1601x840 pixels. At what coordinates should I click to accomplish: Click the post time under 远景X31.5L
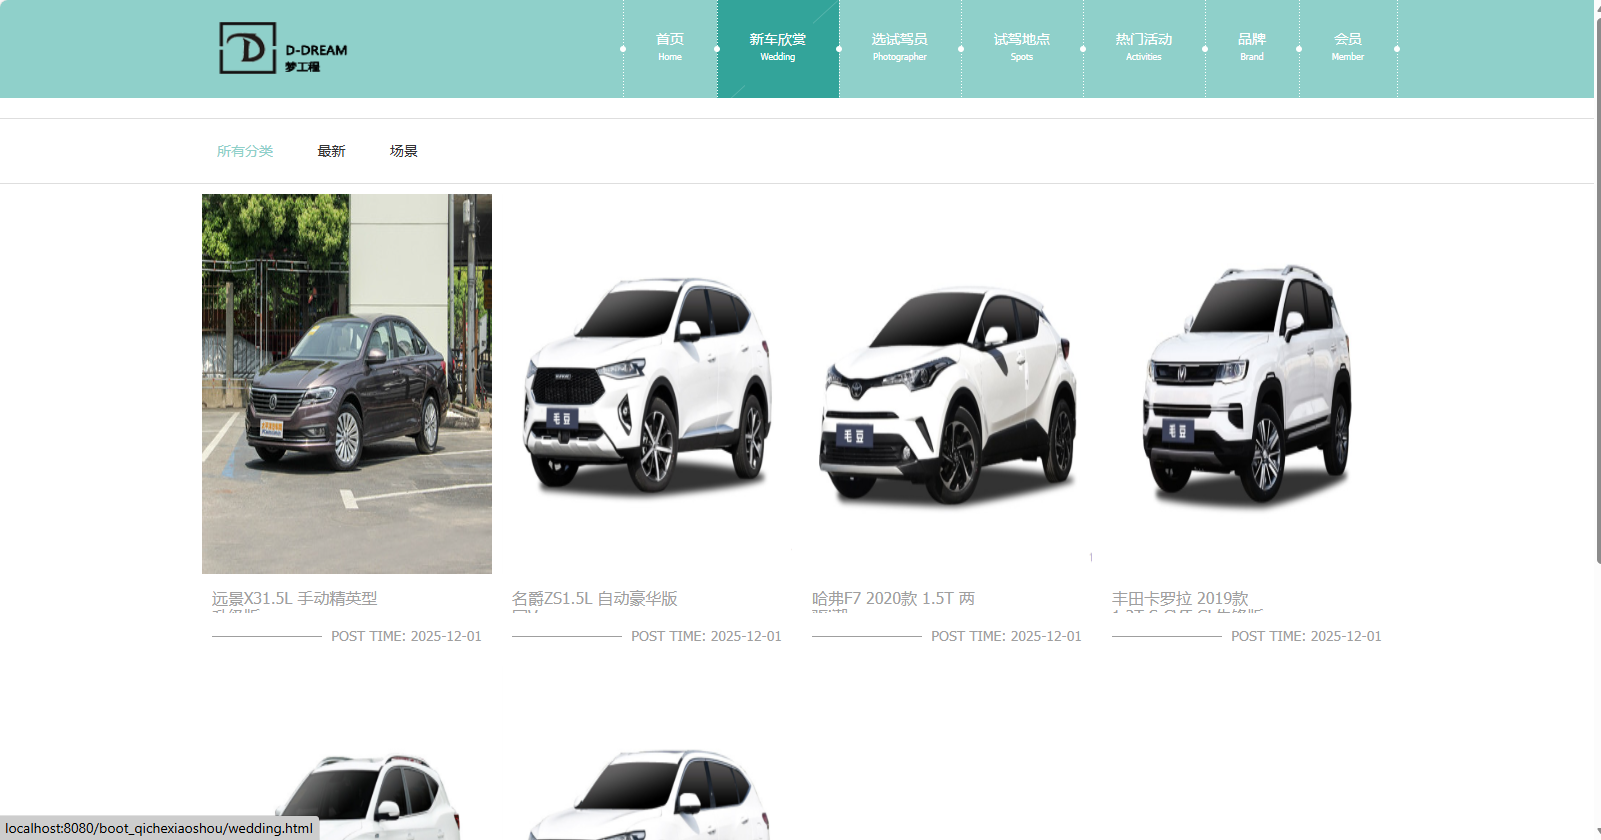406,636
